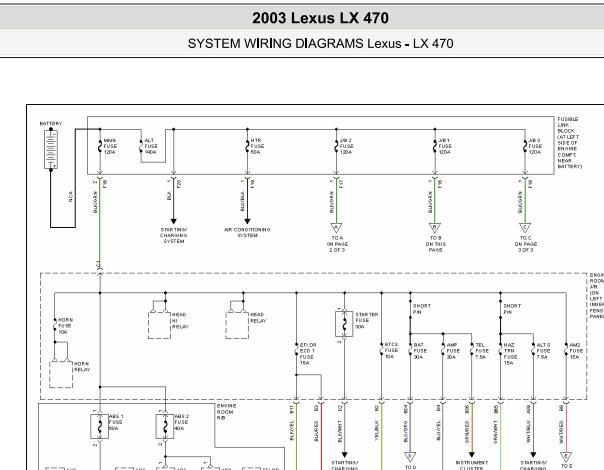The width and height of the screenshot is (604, 470).
Task: Click the BLU/BLK wire label
Action: [242, 201]
